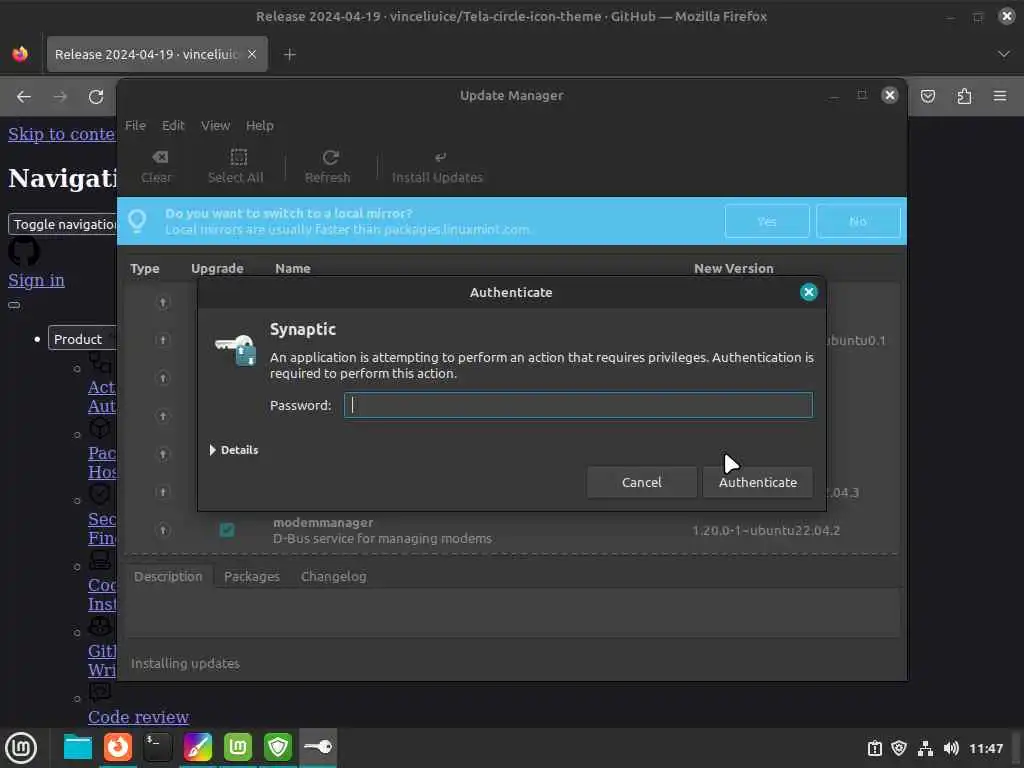Image resolution: width=1024 pixels, height=768 pixels.
Task: Open the View menu in Update Manager
Action: (x=216, y=125)
